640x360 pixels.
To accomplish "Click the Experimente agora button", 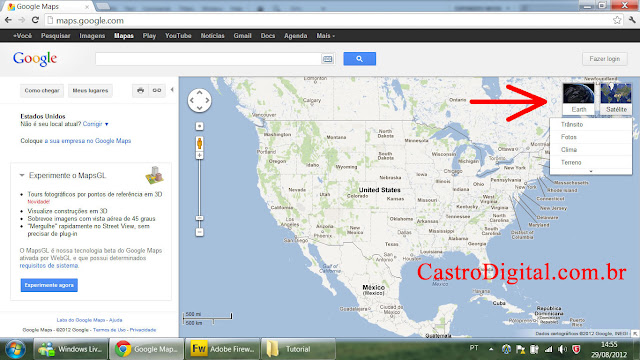I will click(49, 285).
